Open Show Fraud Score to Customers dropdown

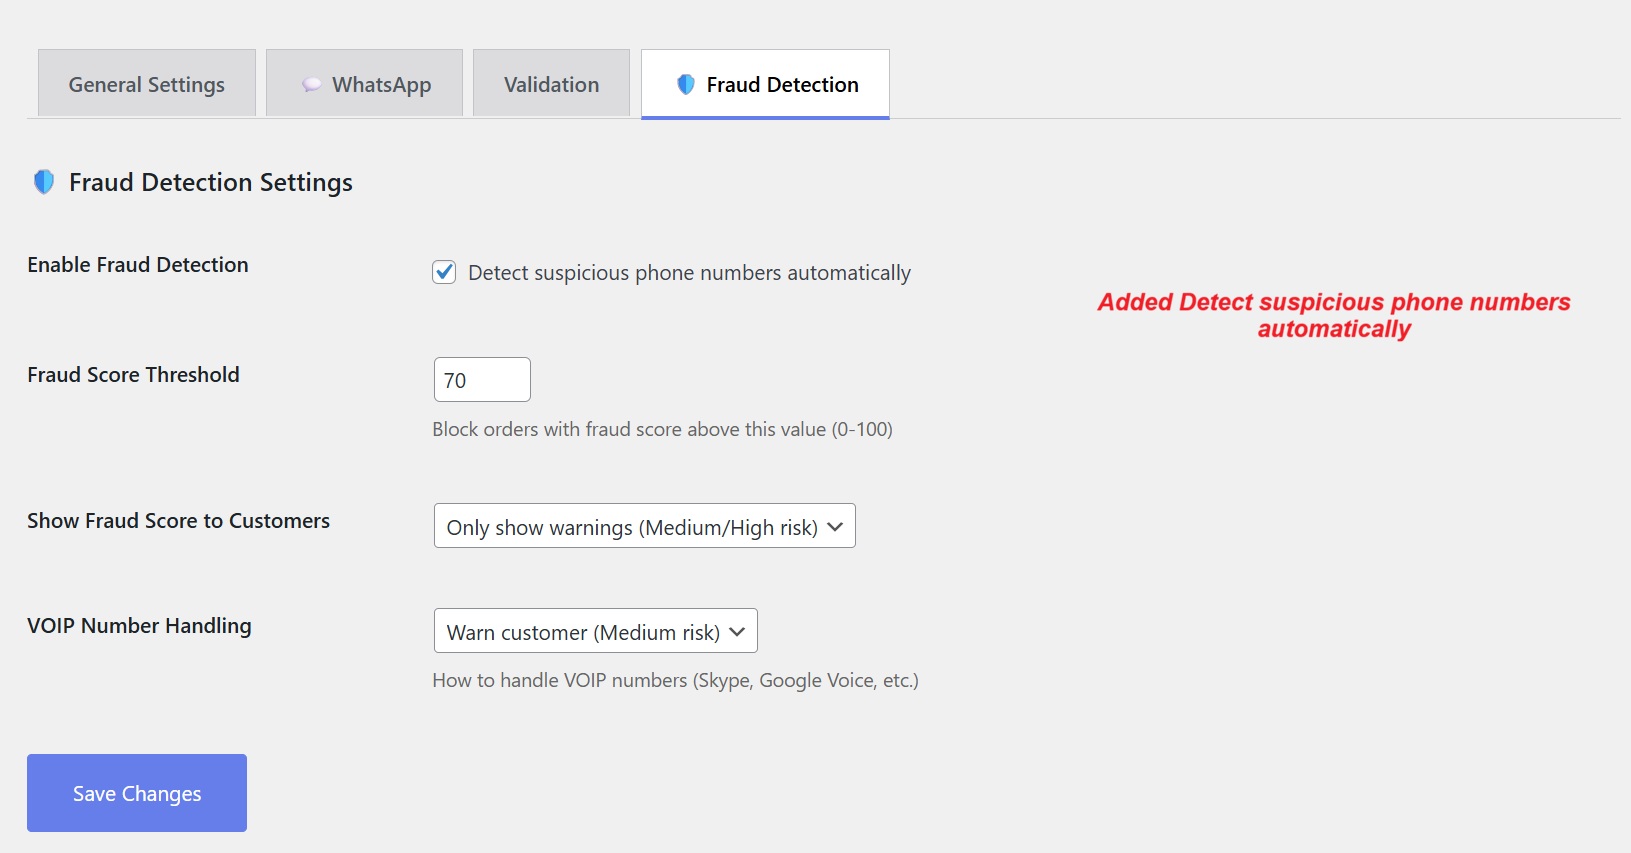[645, 526]
